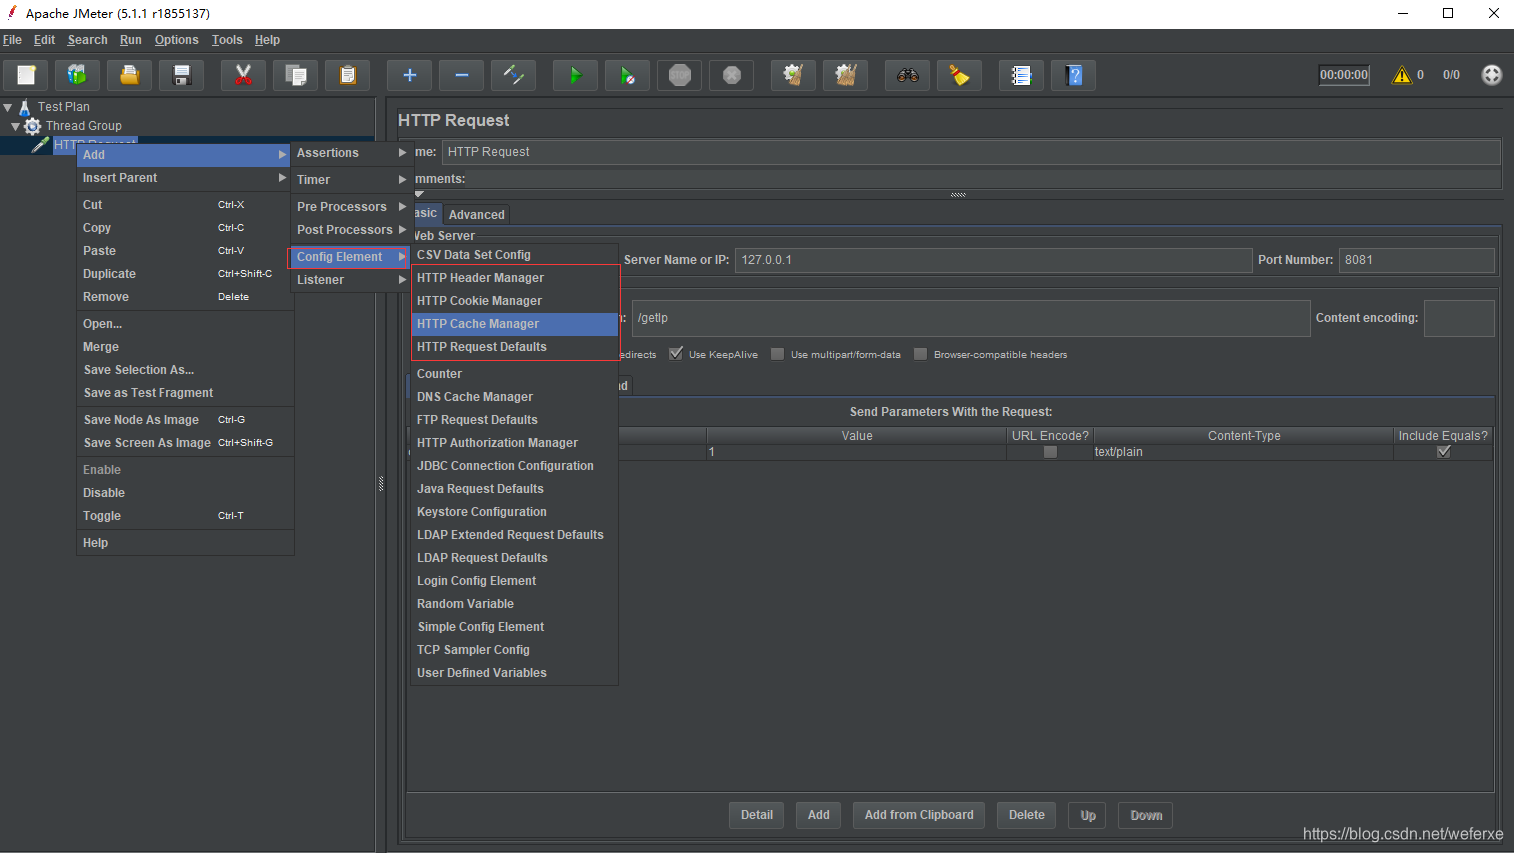Viewport: 1514px width, 853px height.
Task: Collapse the Test Plan tree node
Action: pos(8,107)
